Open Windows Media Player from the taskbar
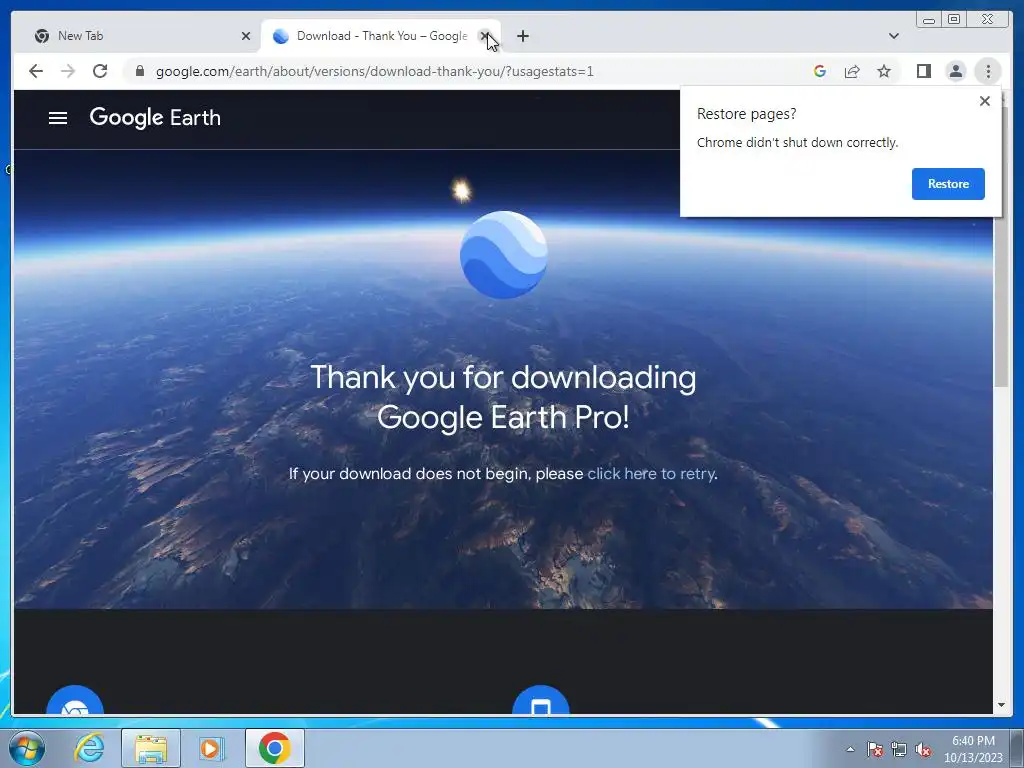Image resolution: width=1024 pixels, height=768 pixels. 210,748
